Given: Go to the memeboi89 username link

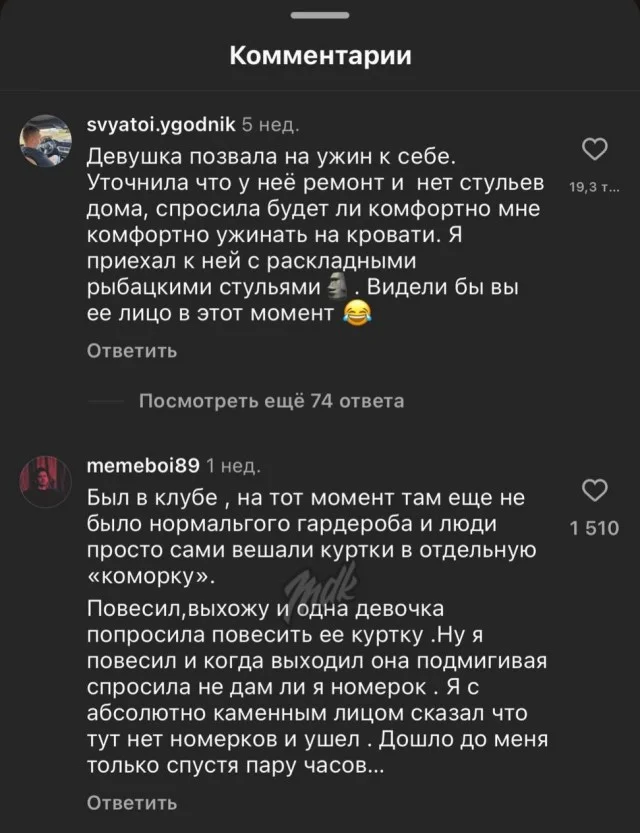Looking at the screenshot, I should (143, 465).
